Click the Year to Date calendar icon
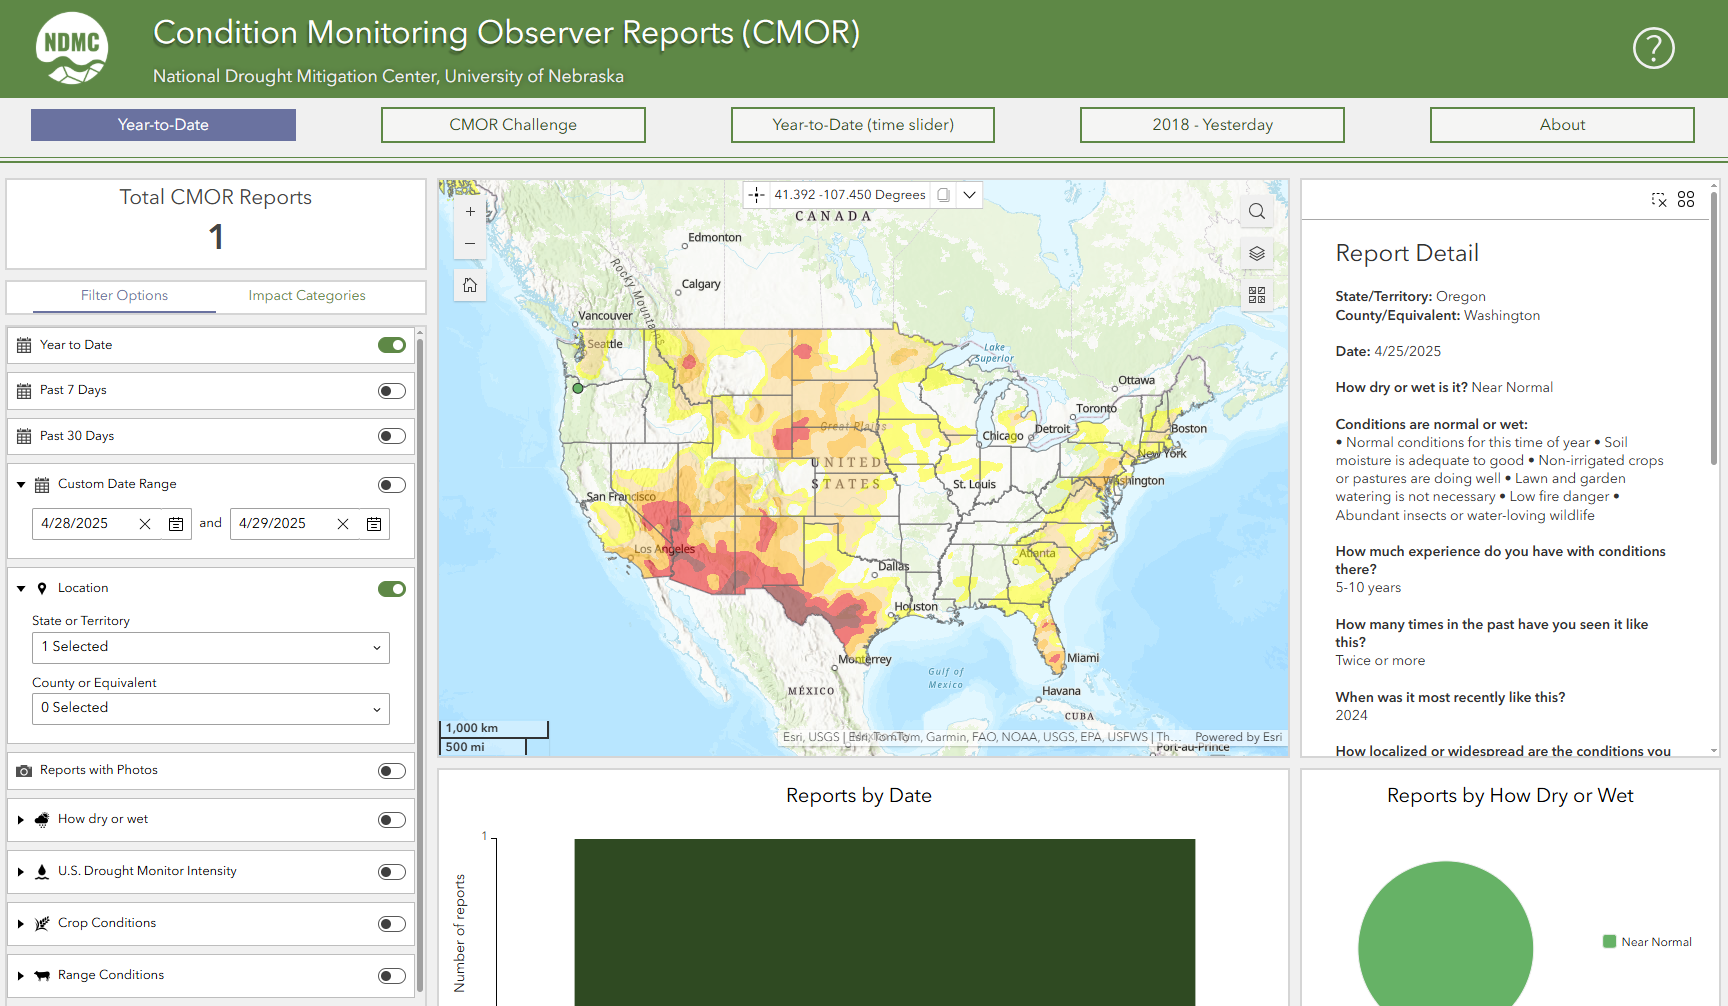 click(24, 345)
